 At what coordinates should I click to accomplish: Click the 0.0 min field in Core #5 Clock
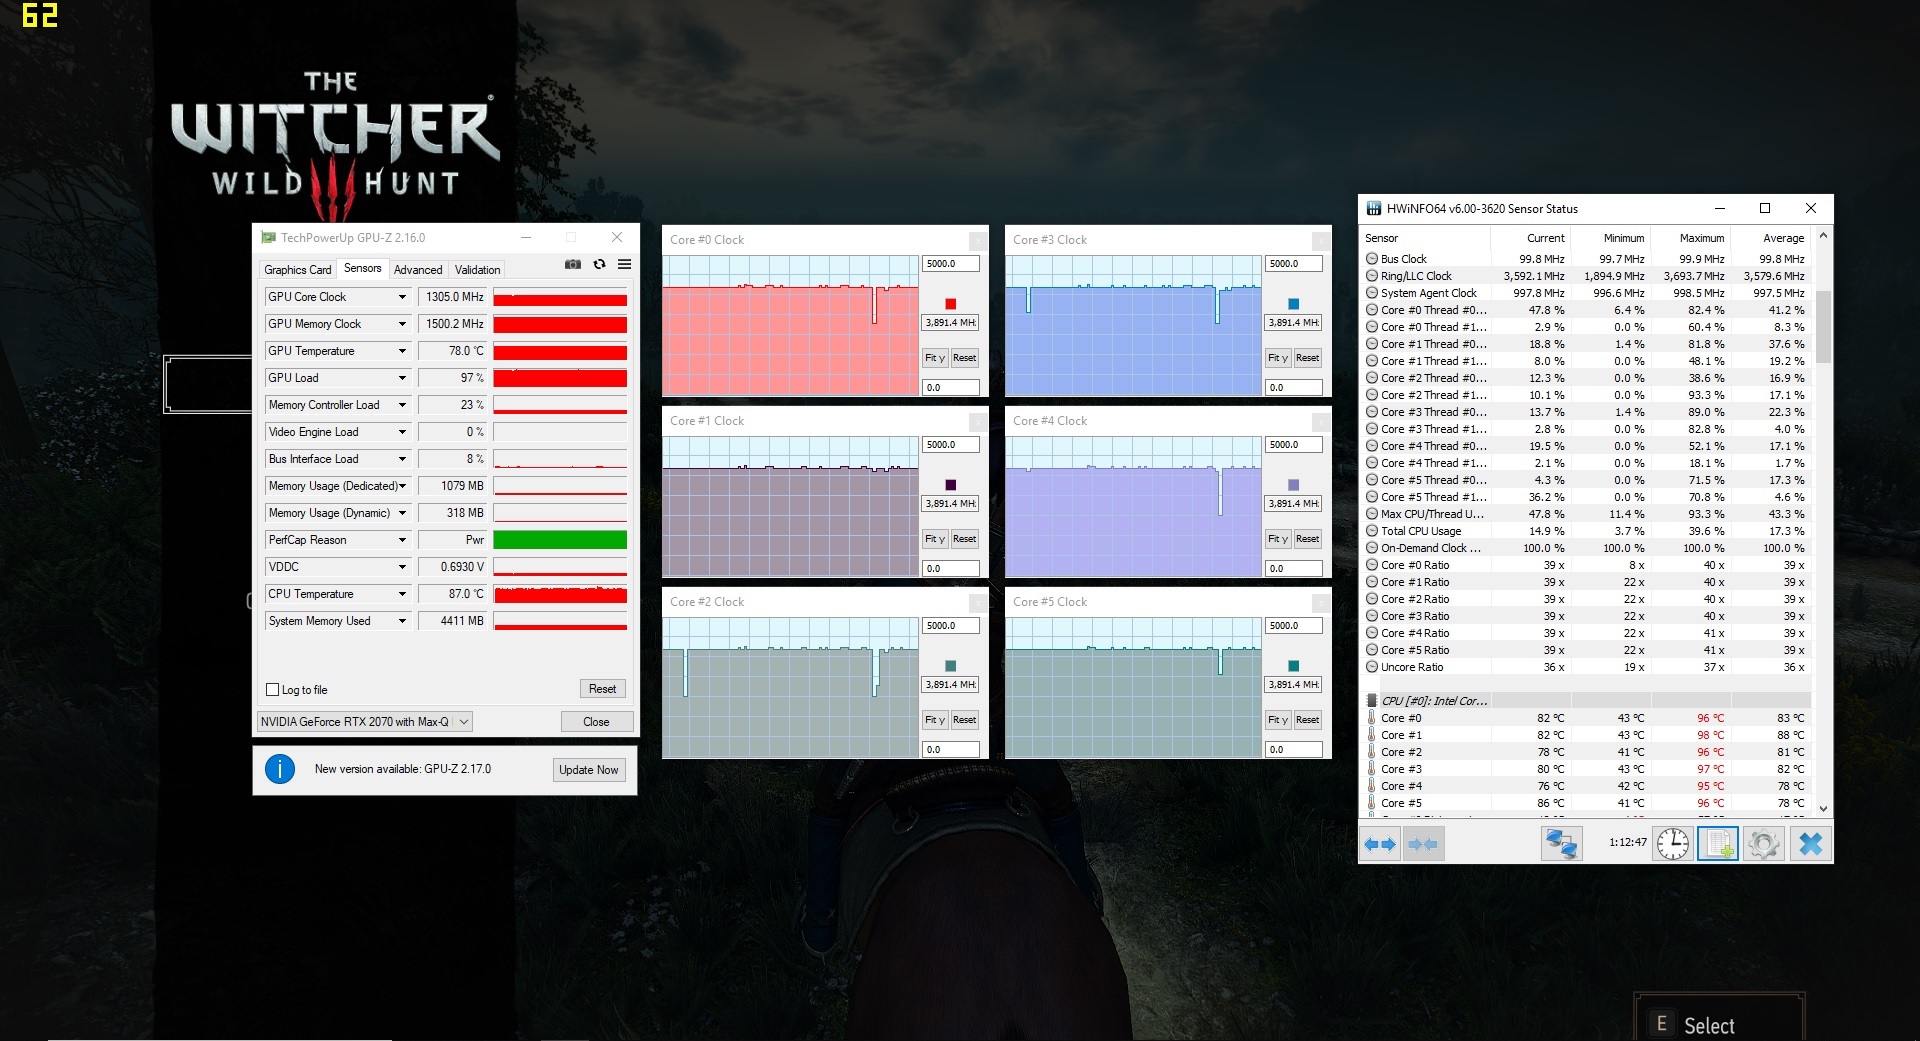point(1293,749)
